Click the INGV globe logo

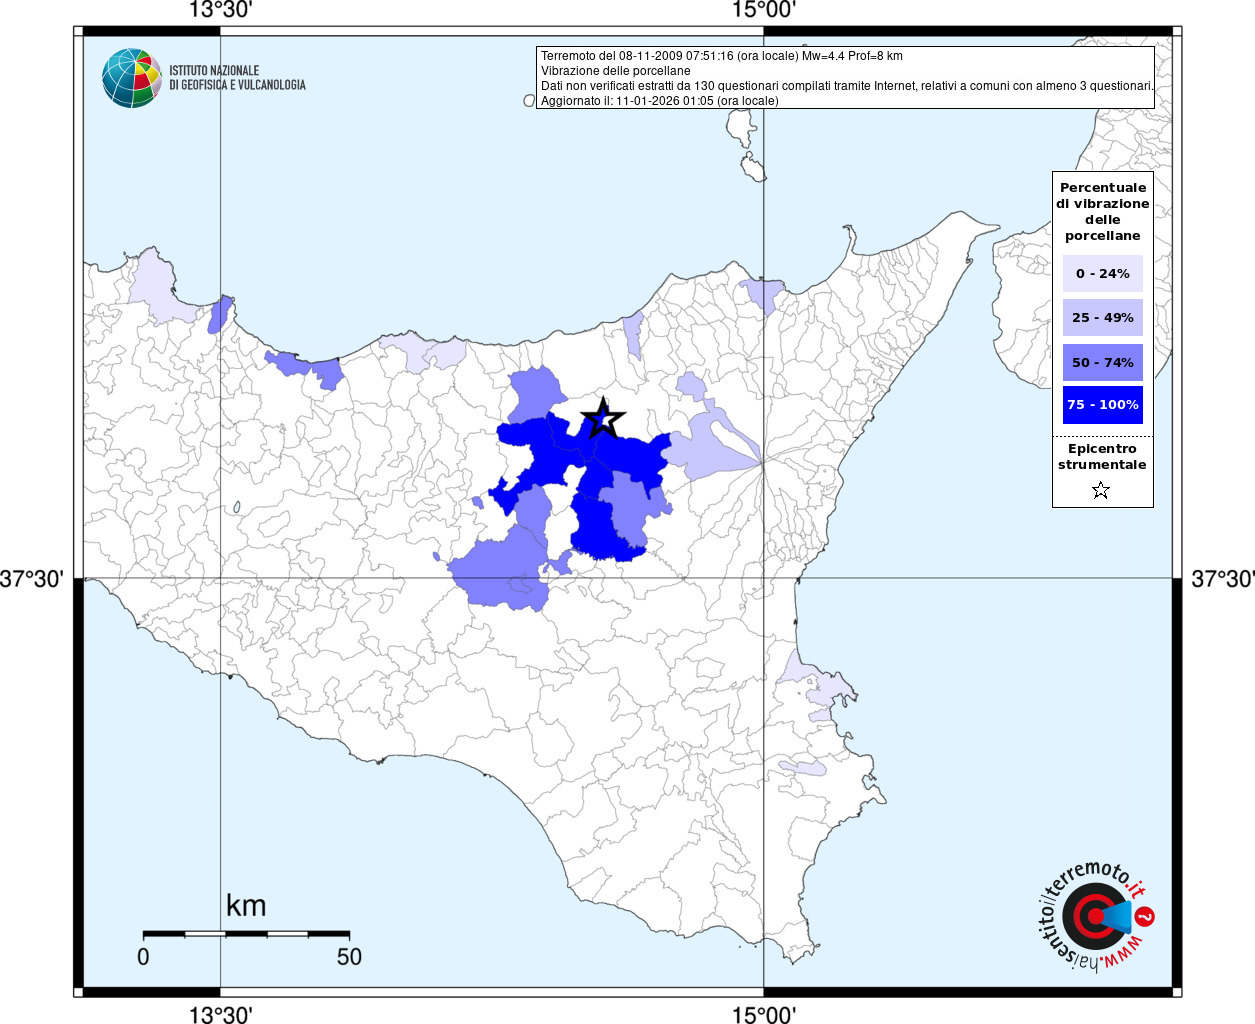click(x=132, y=78)
